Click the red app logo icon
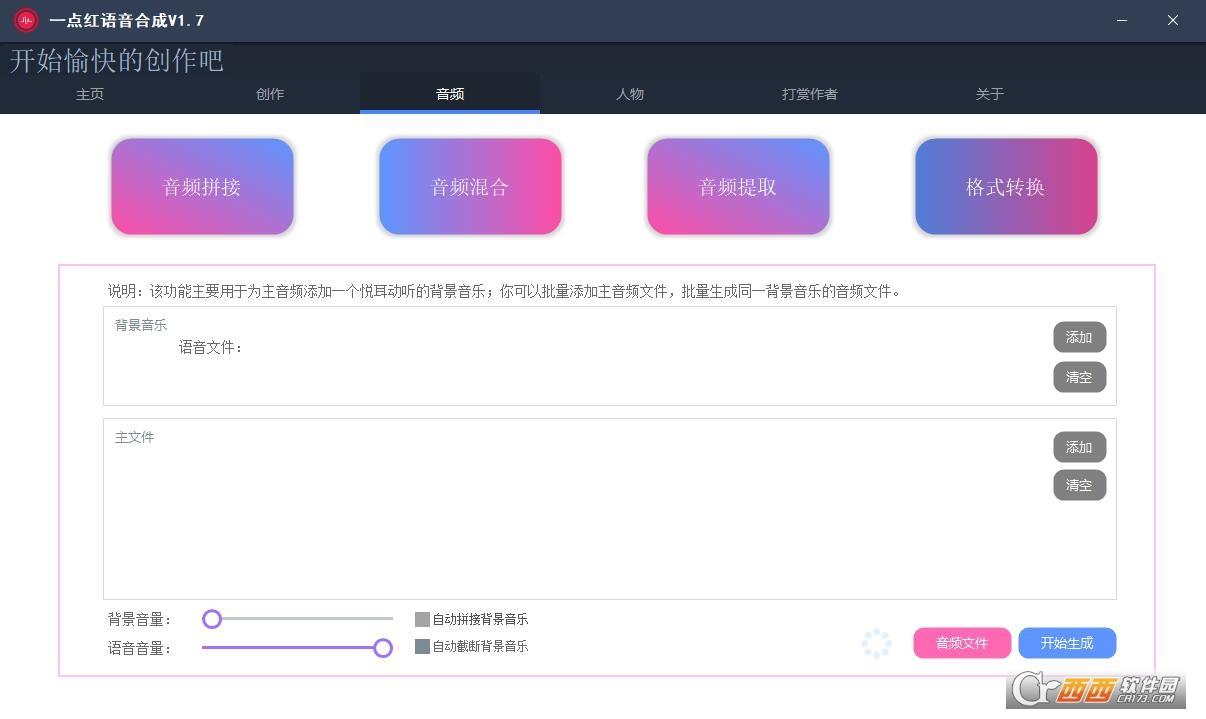 click(26, 20)
